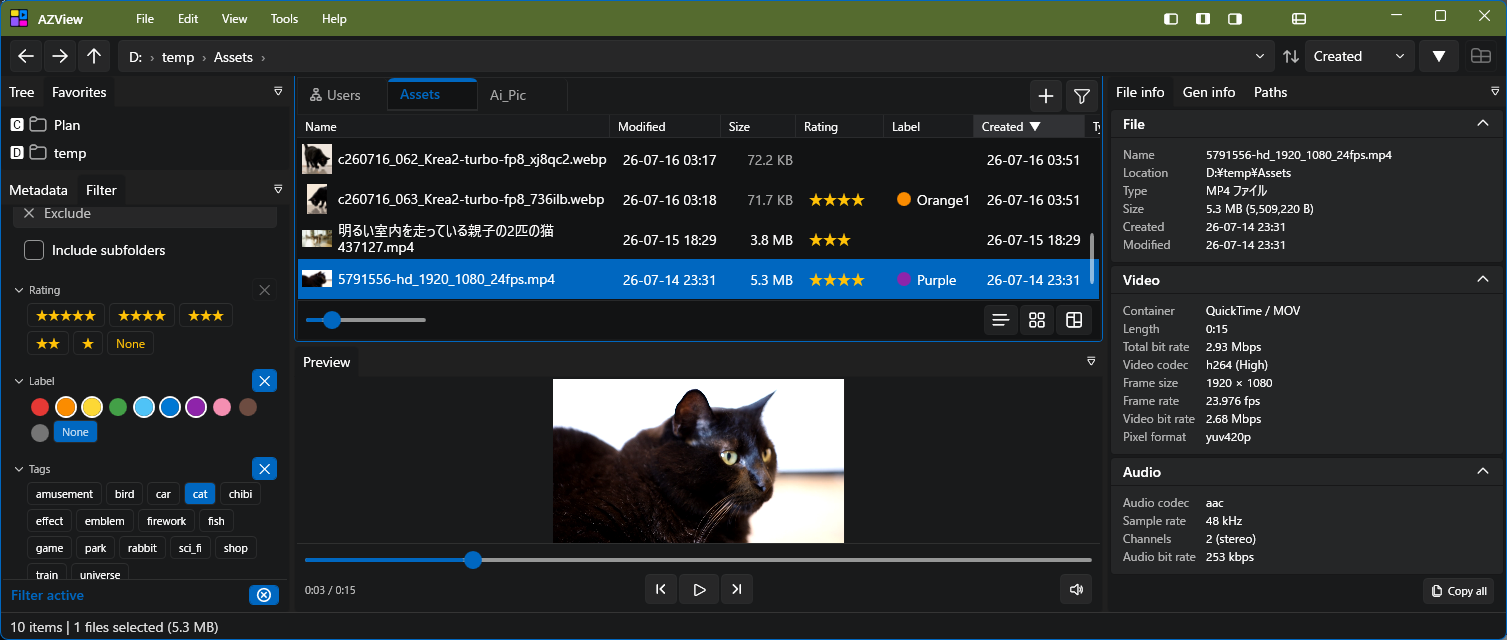Go back with the left arrow

(27, 57)
